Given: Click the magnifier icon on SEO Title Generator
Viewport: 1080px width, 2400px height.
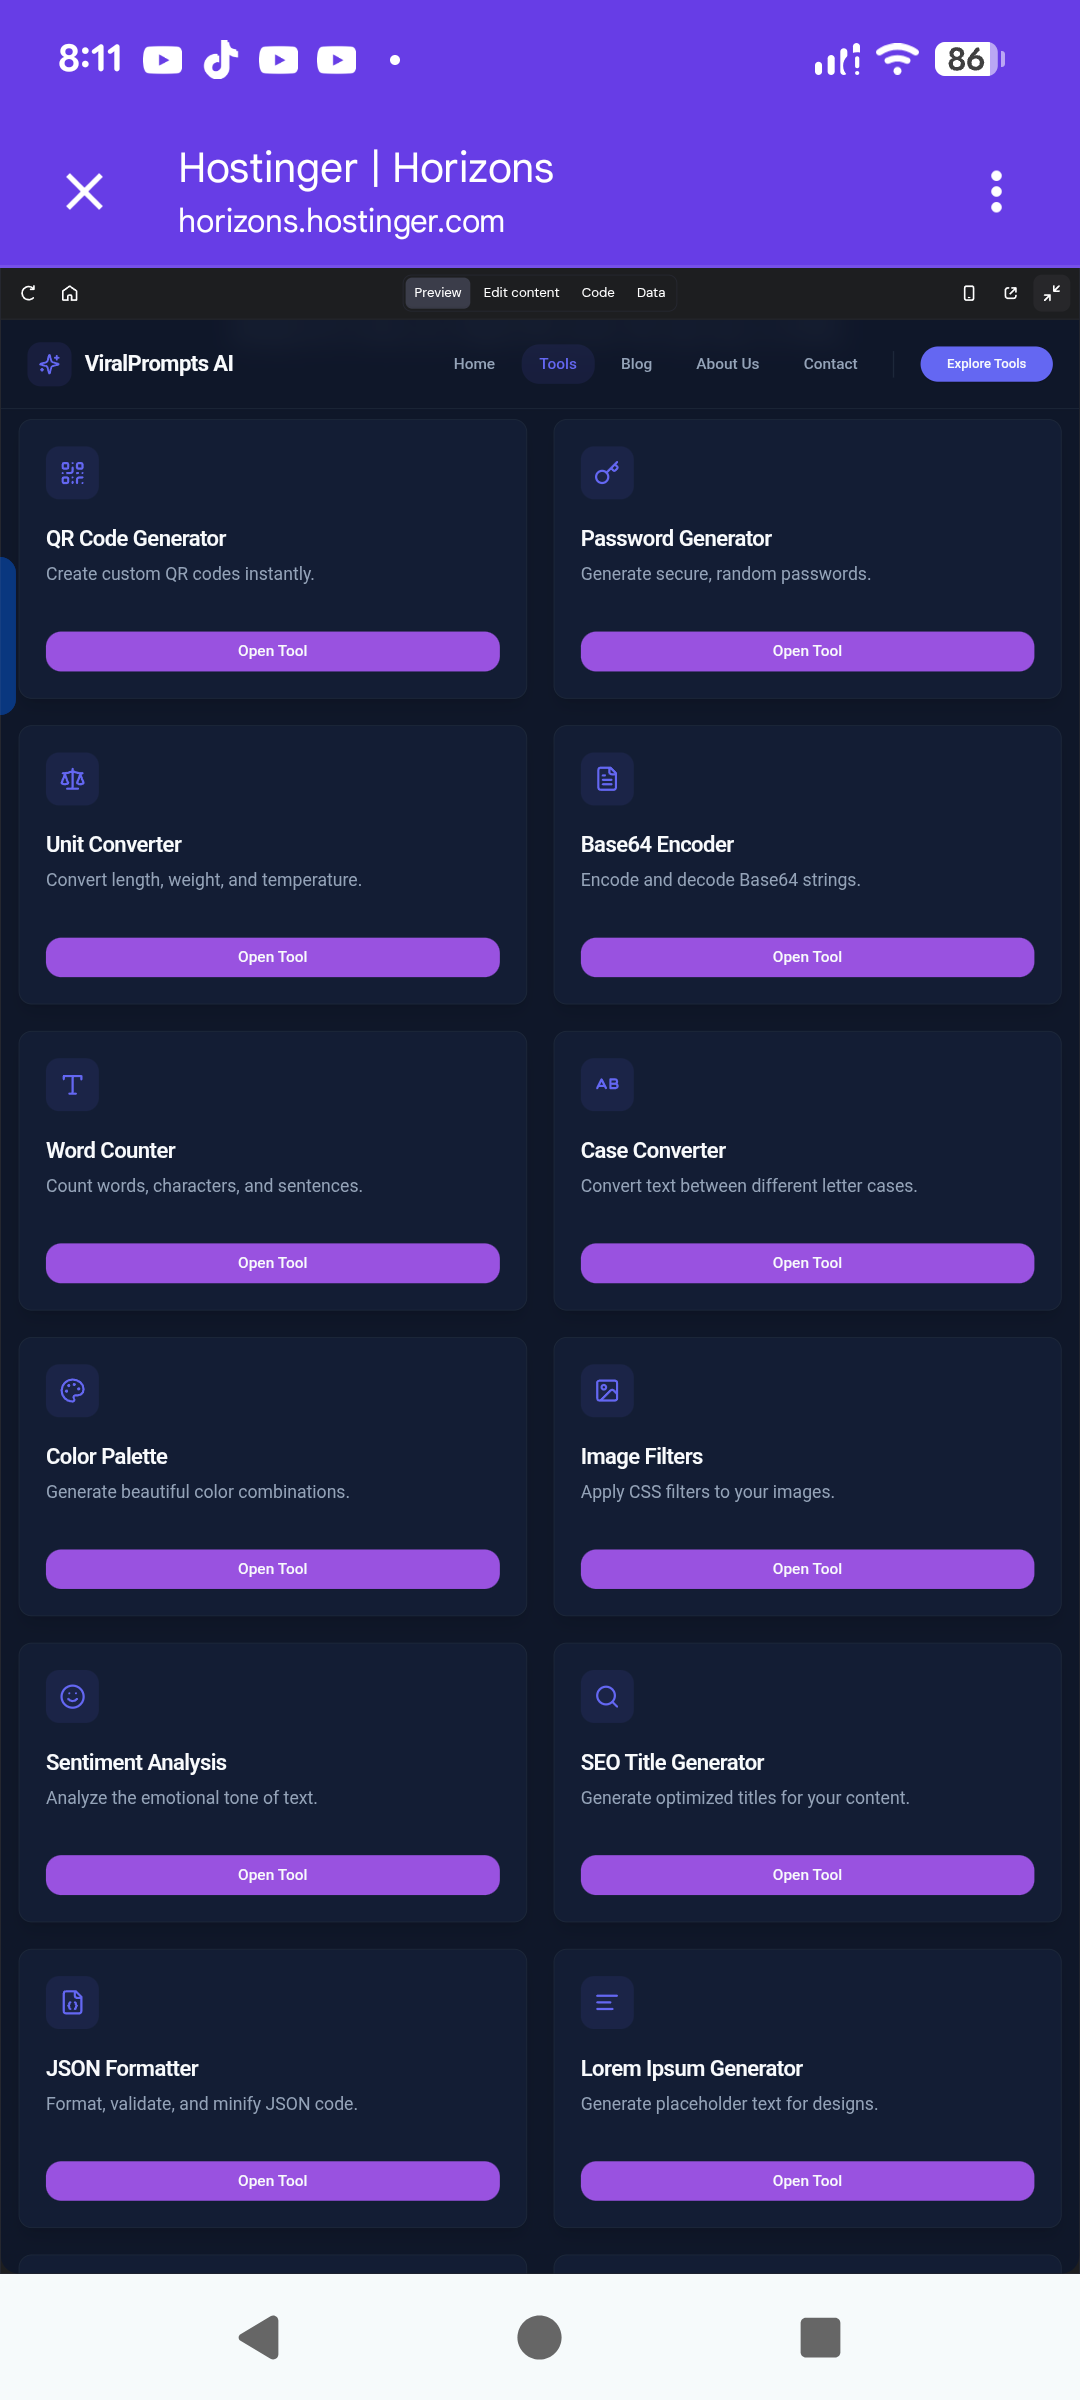Looking at the screenshot, I should tap(607, 1696).
